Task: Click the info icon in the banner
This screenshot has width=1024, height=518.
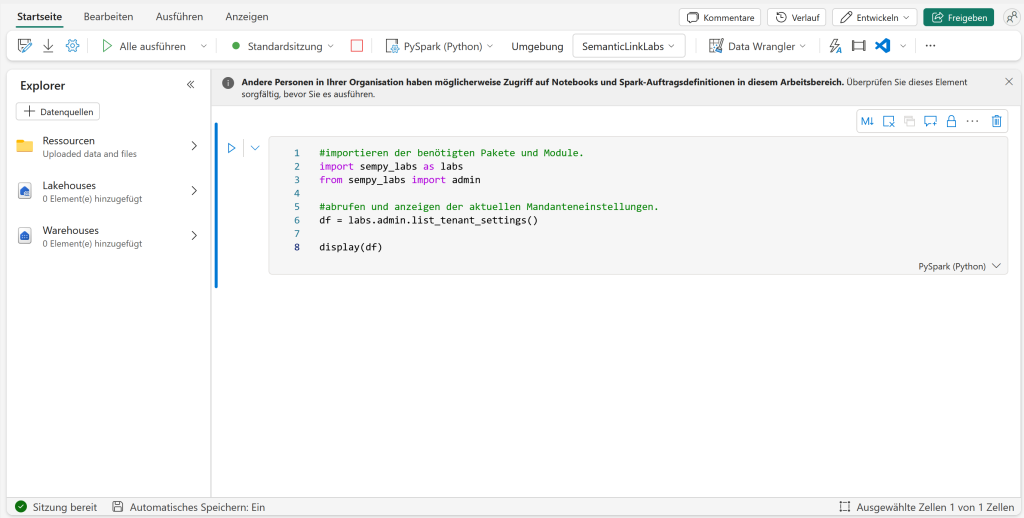Action: pos(227,83)
